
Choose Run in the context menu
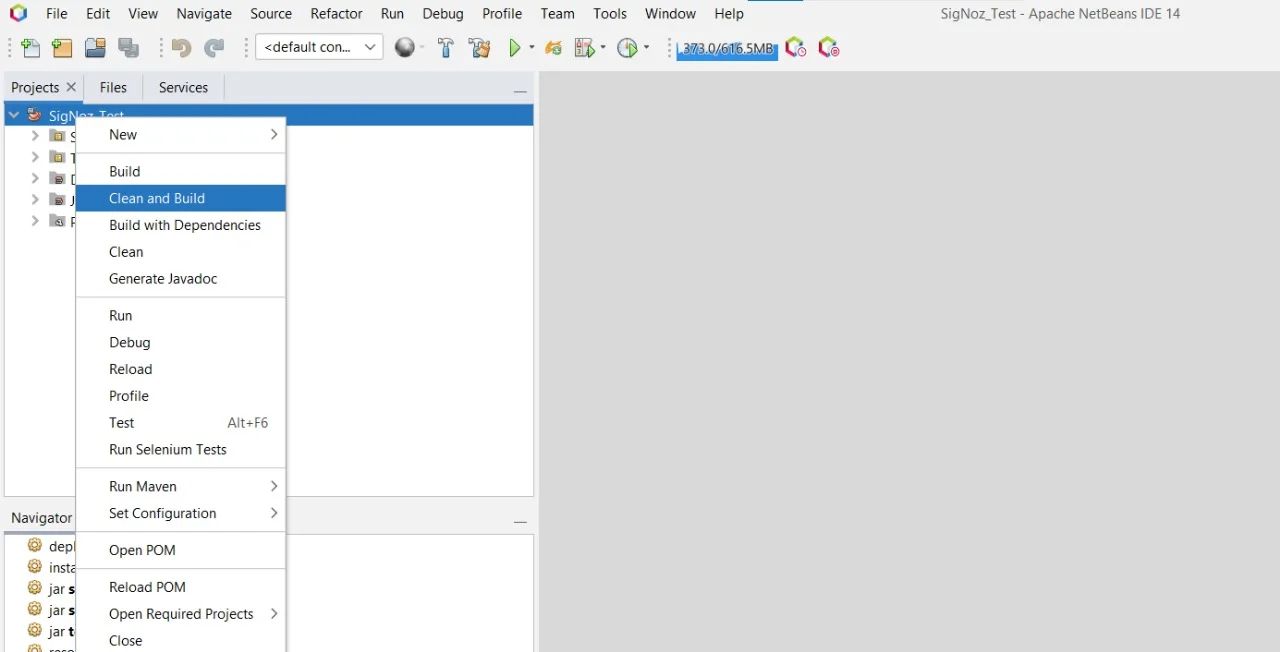pyautogui.click(x=181, y=315)
